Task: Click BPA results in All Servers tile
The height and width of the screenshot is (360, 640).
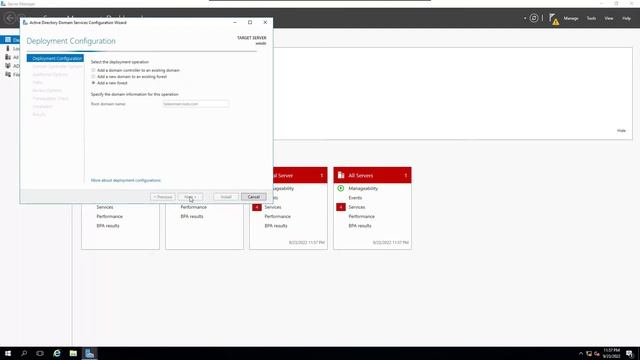Action: pos(360,226)
